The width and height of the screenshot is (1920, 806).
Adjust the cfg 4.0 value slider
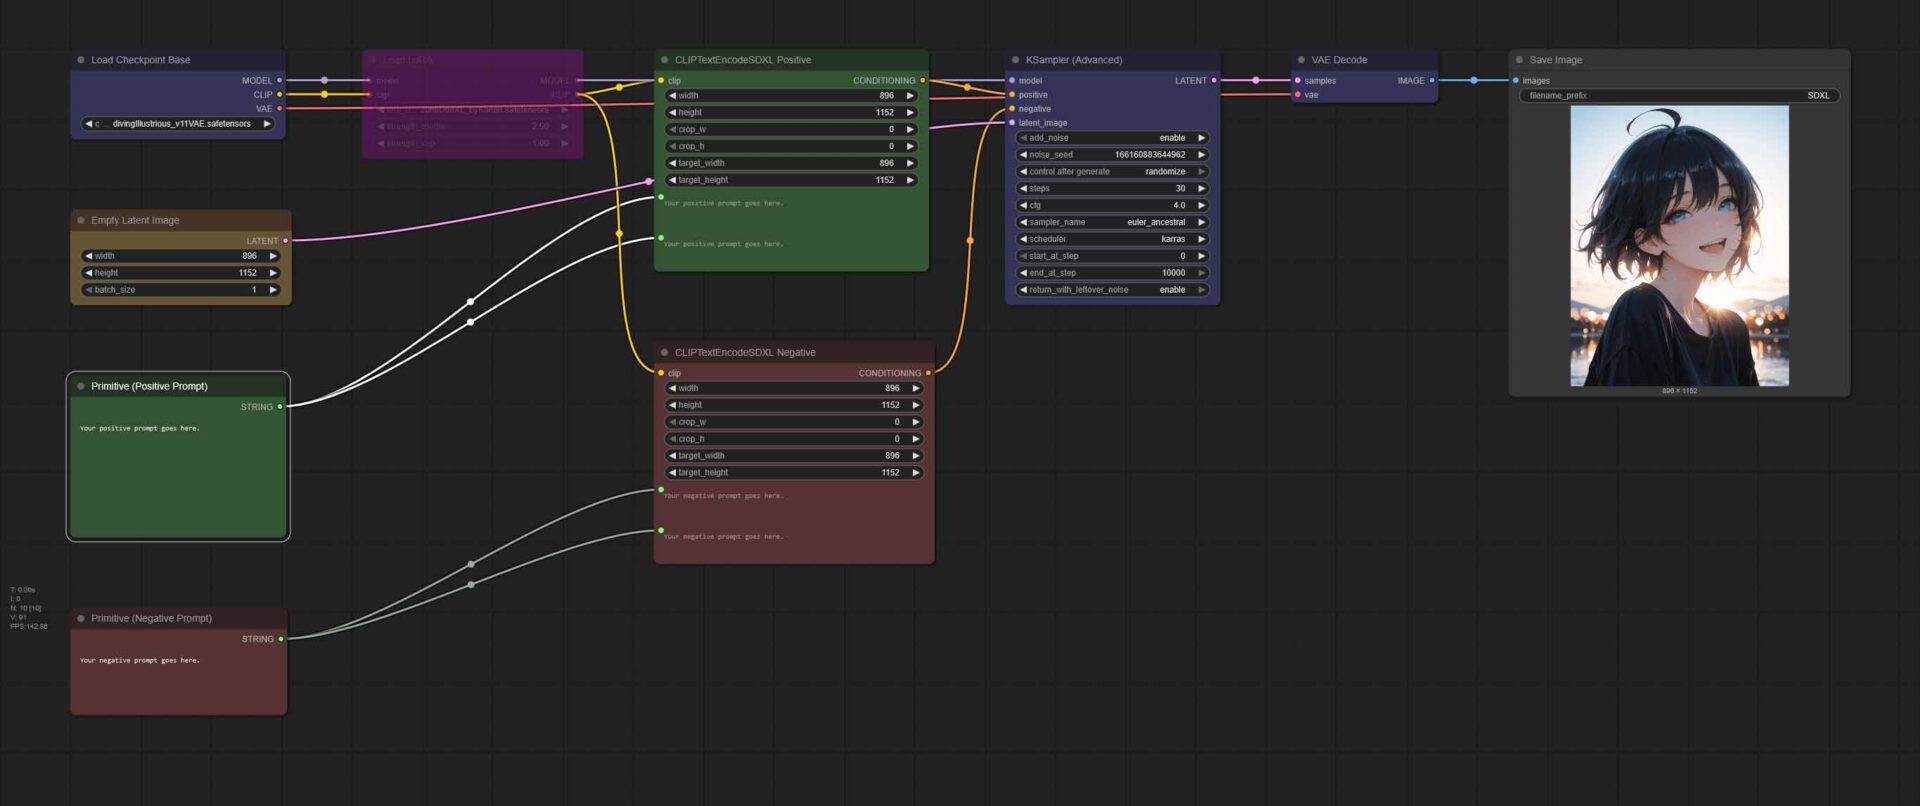click(1112, 205)
